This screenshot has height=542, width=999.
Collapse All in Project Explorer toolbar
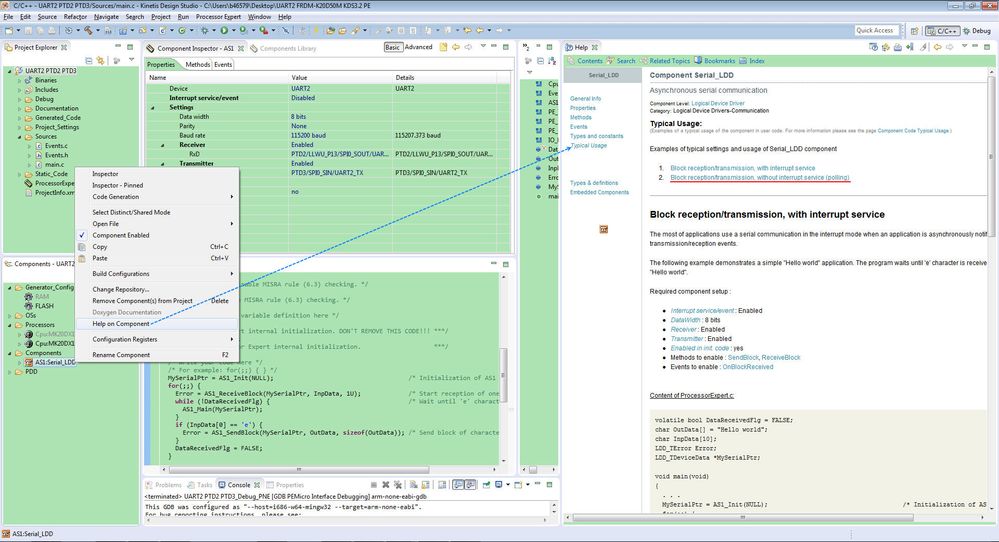[89, 61]
